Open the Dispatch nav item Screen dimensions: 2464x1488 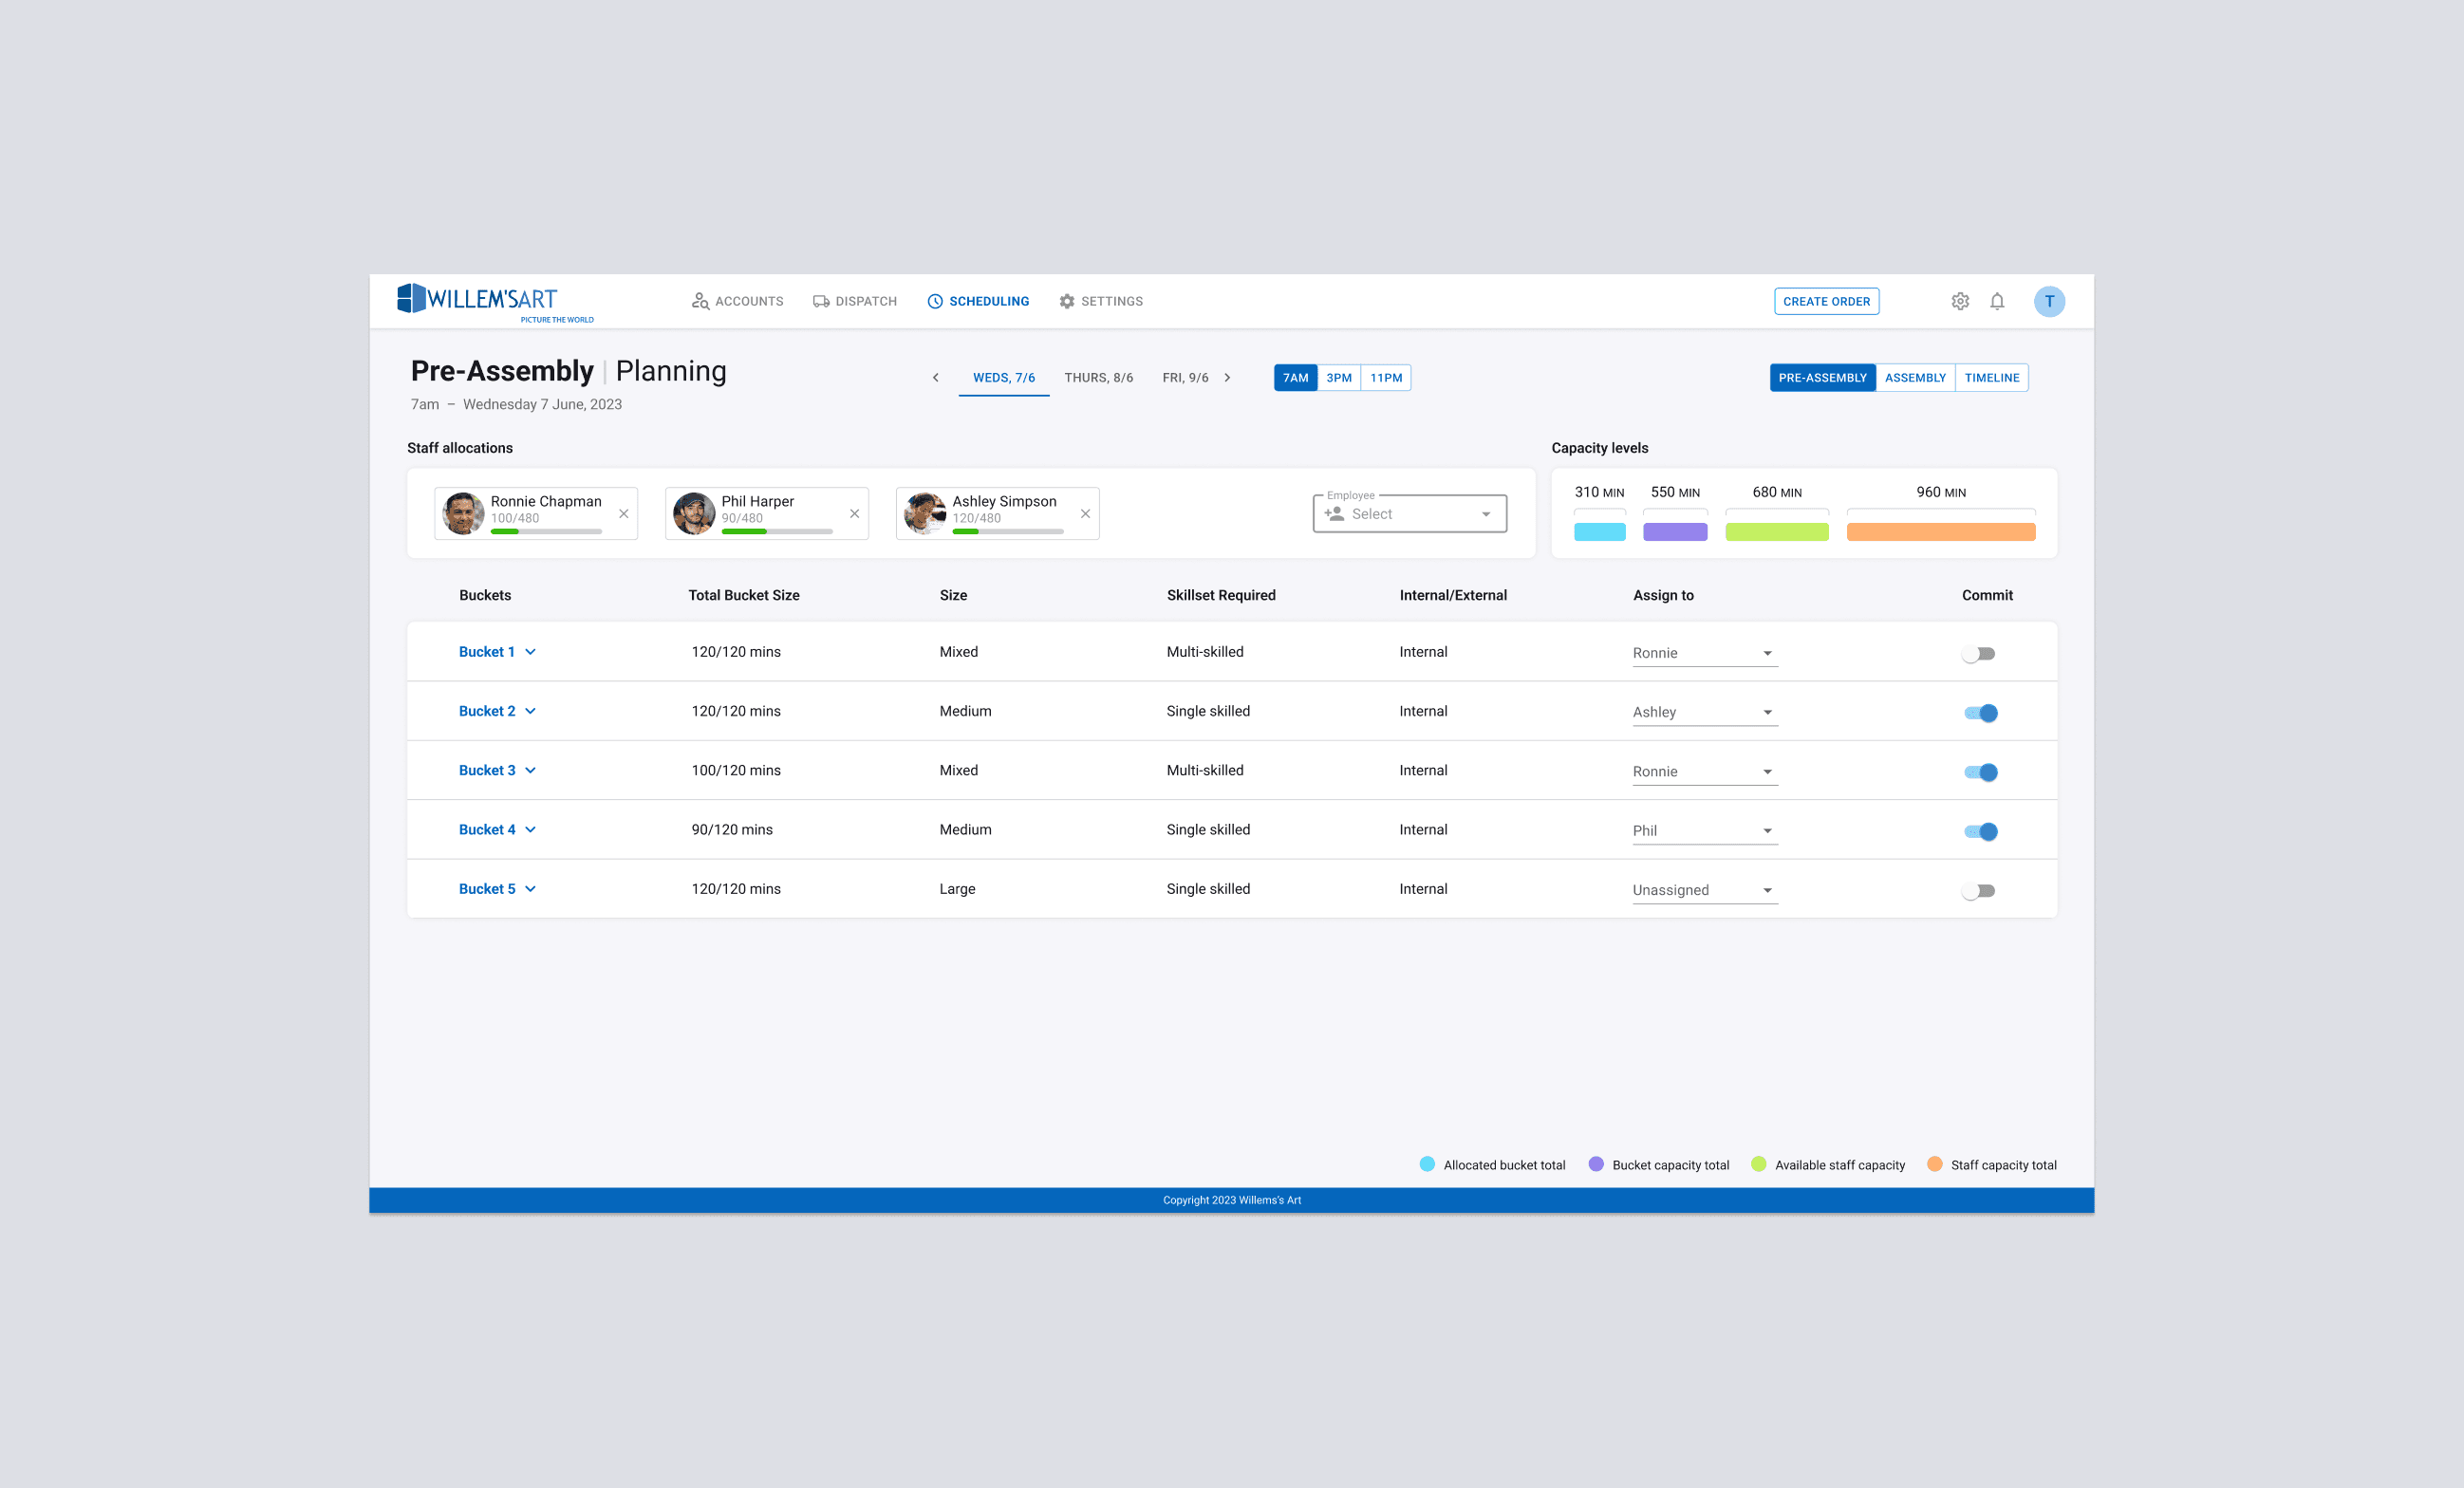855,301
